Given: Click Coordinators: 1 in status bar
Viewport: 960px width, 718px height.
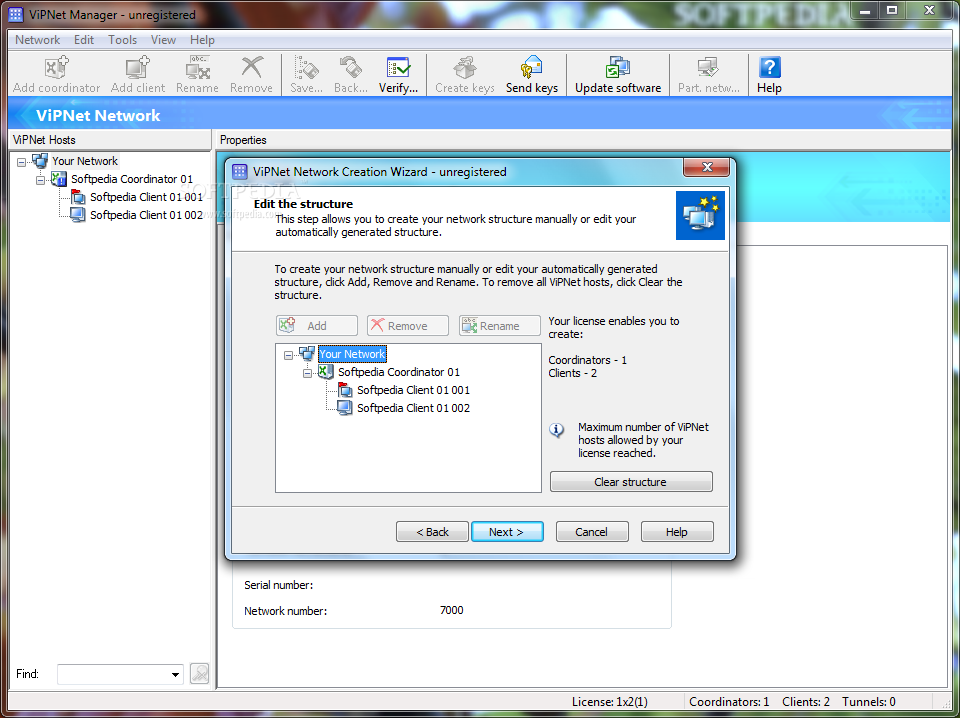Looking at the screenshot, I should pyautogui.click(x=729, y=701).
